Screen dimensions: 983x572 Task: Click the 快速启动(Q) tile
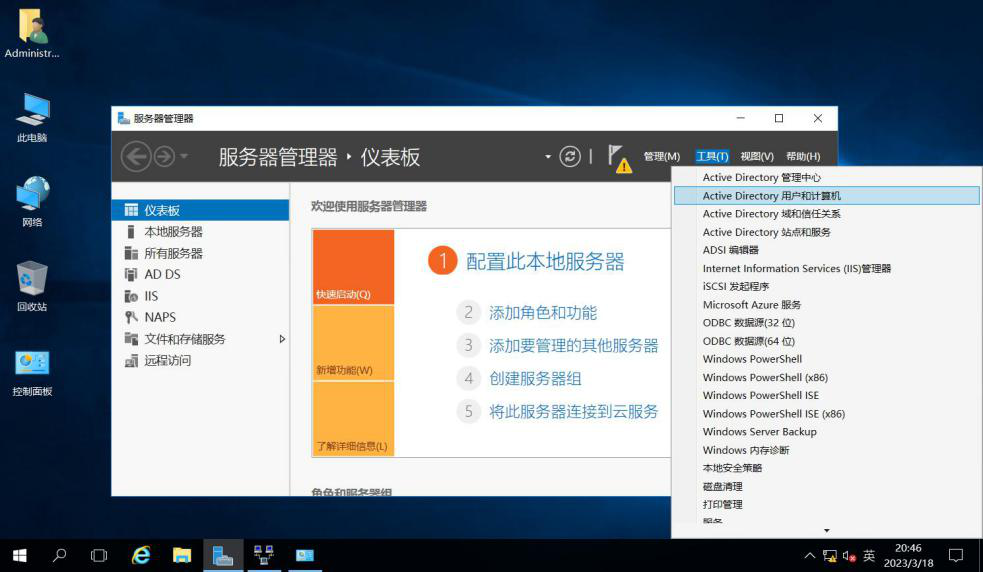coord(354,267)
